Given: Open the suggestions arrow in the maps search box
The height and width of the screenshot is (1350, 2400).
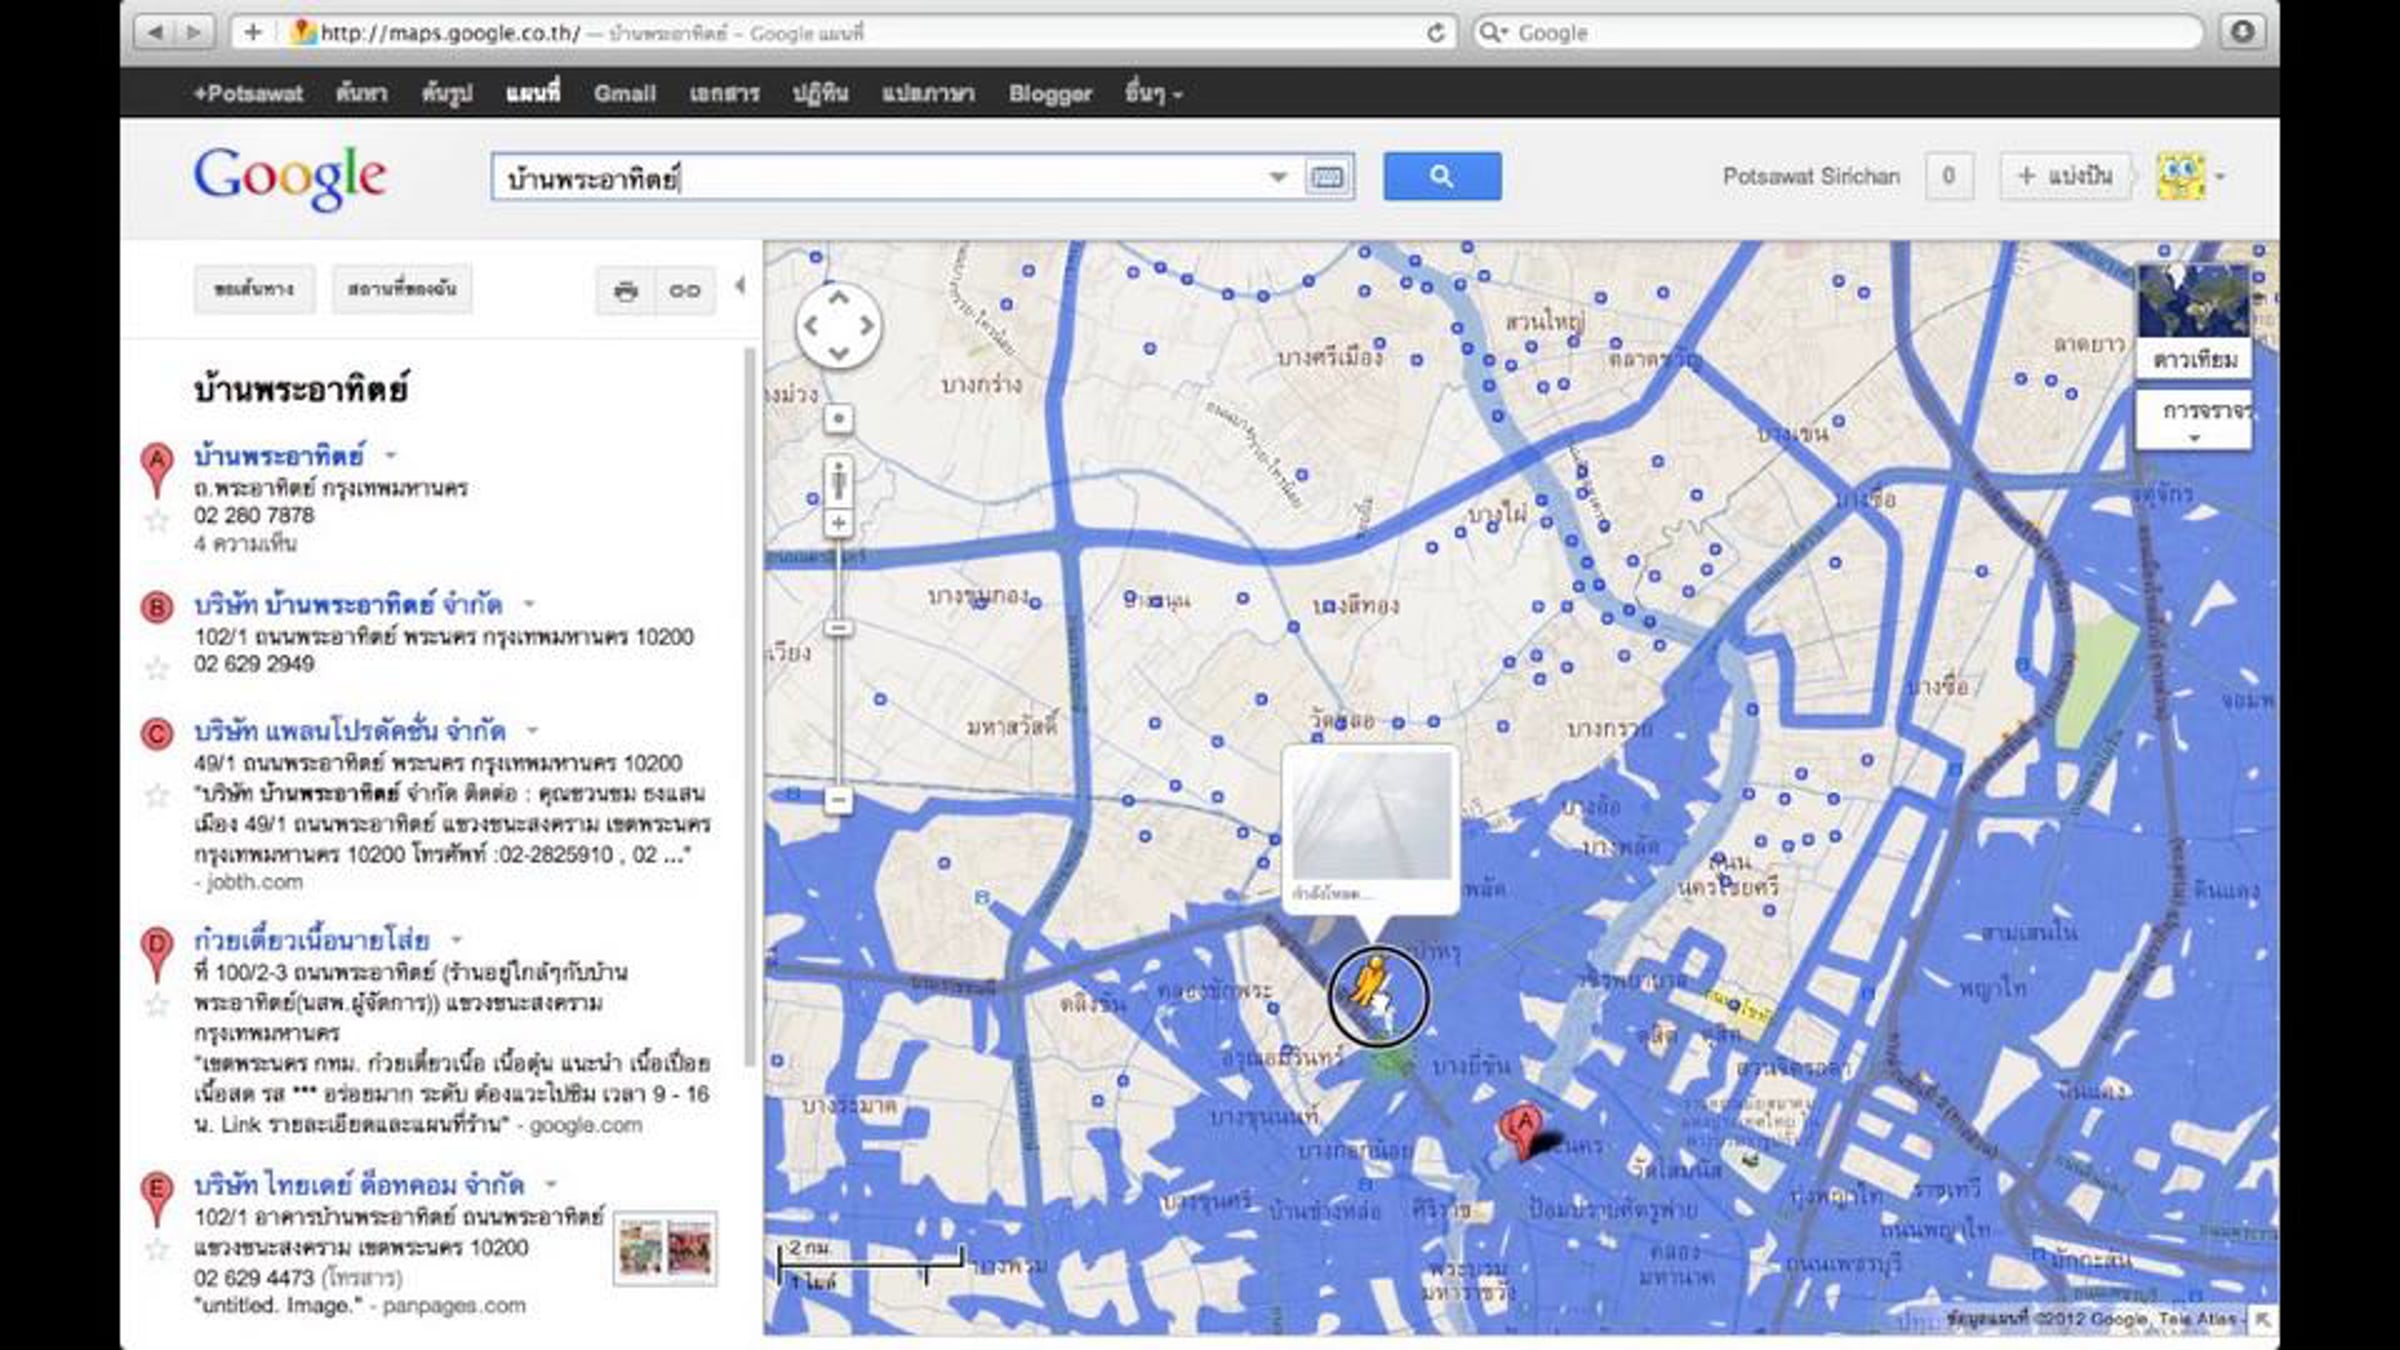Looking at the screenshot, I should pyautogui.click(x=1278, y=177).
